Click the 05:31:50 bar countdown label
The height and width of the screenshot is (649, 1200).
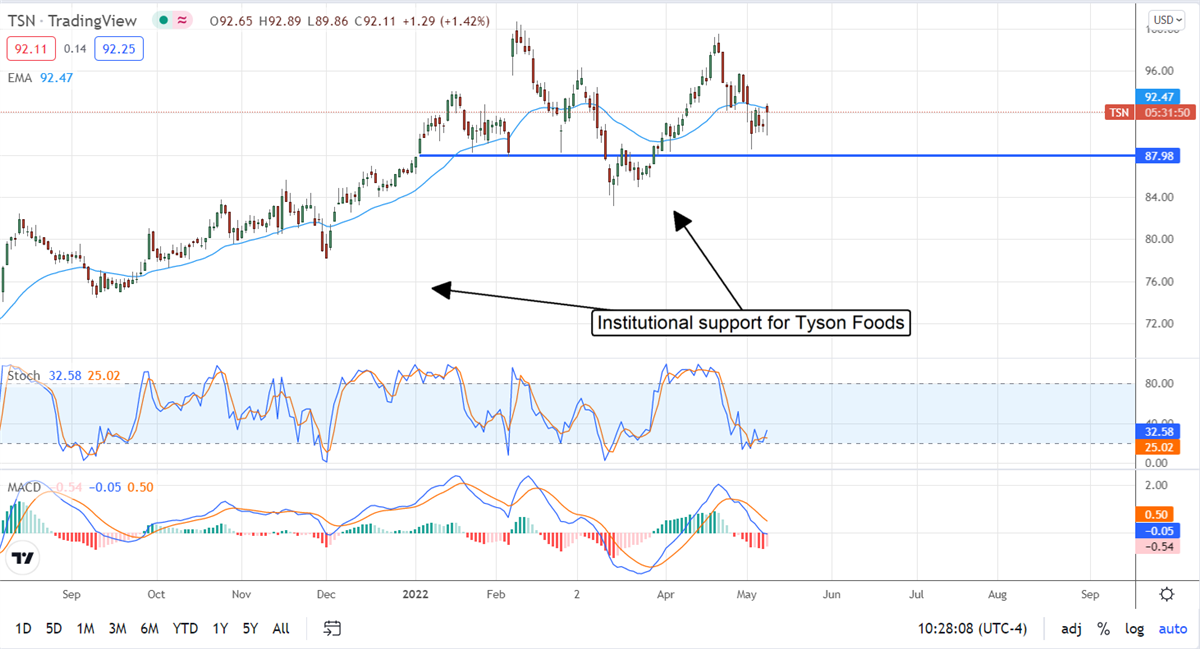(1164, 112)
